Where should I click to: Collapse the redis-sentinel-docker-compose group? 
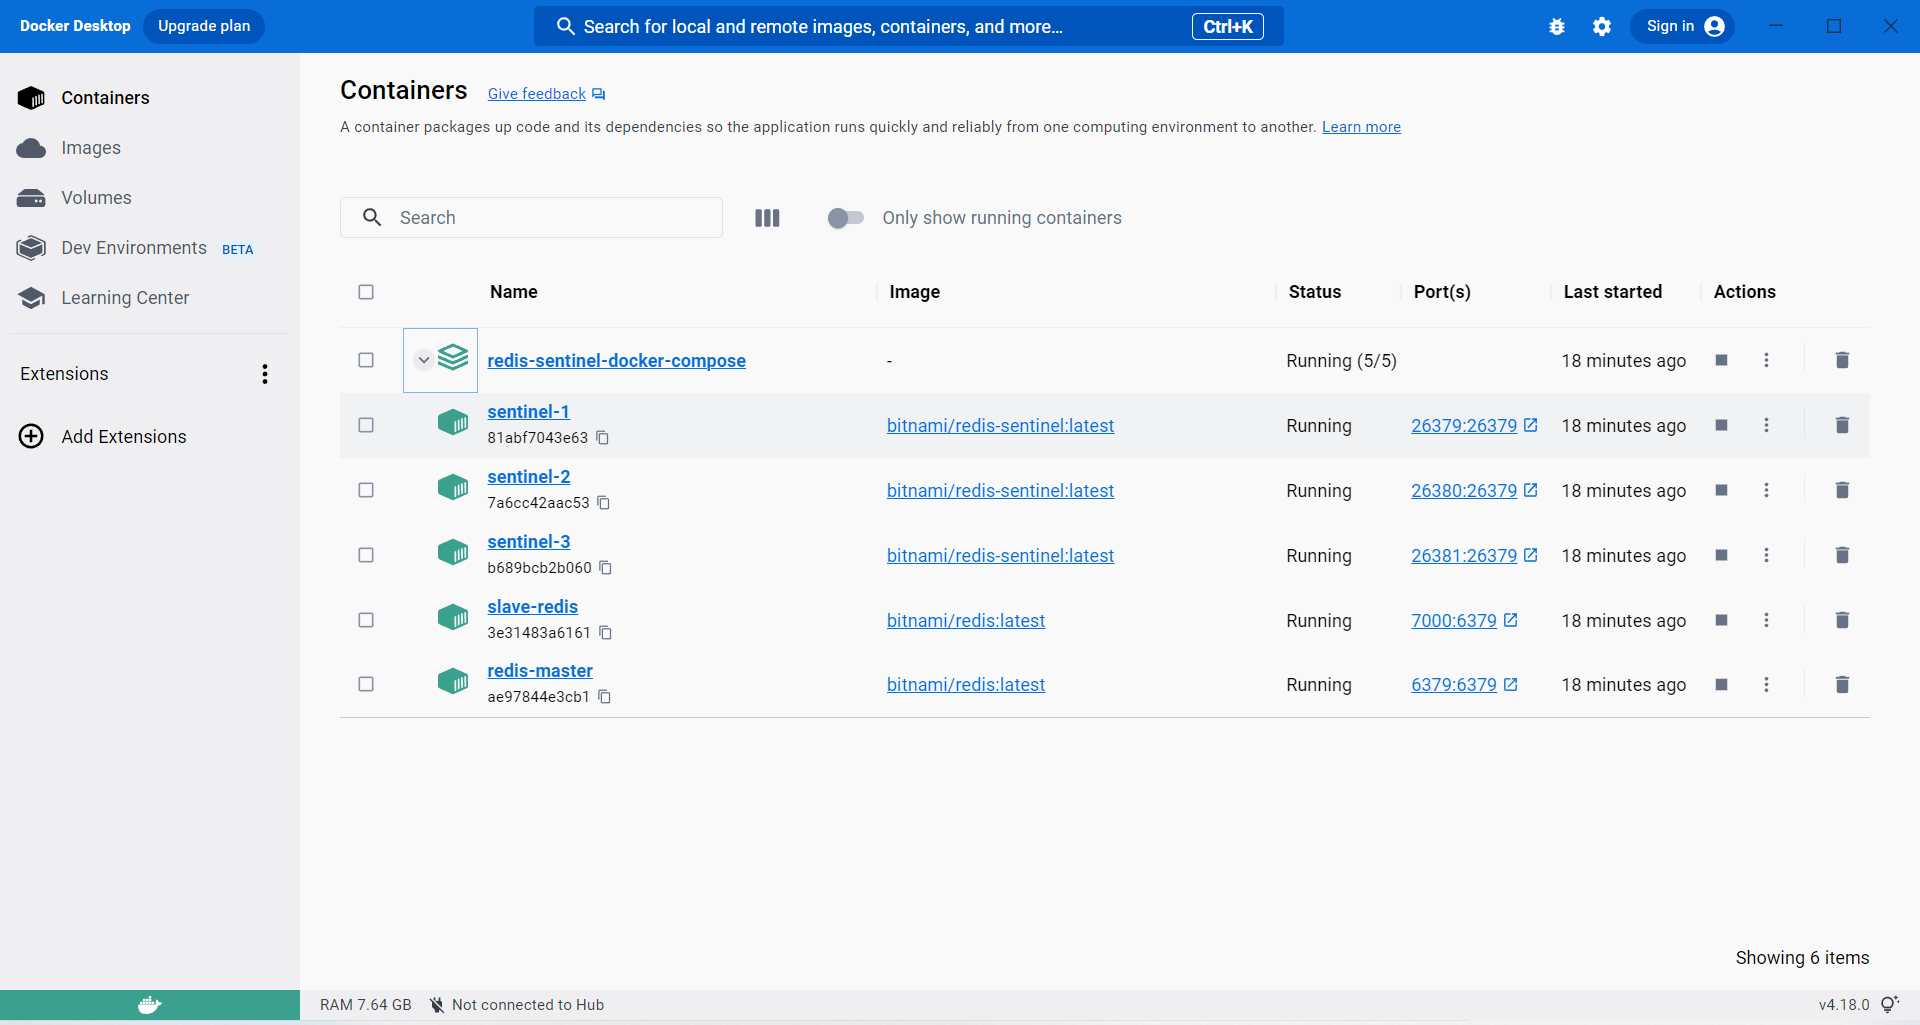click(x=424, y=360)
